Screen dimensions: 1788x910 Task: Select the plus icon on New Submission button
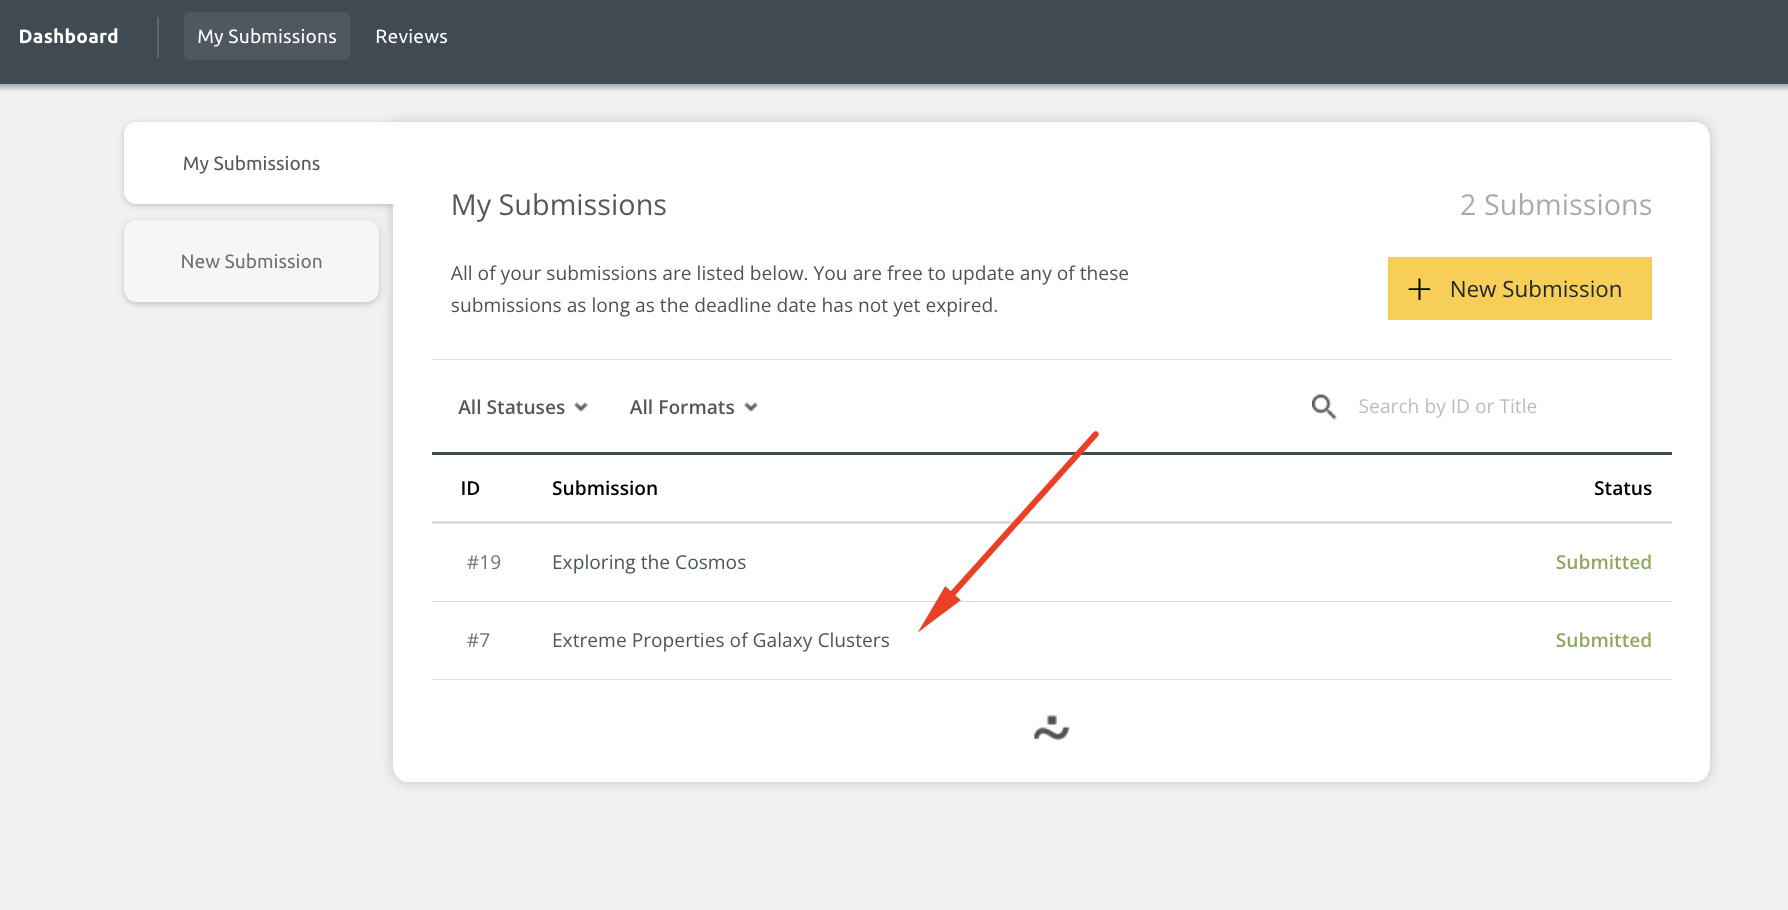[x=1419, y=289]
